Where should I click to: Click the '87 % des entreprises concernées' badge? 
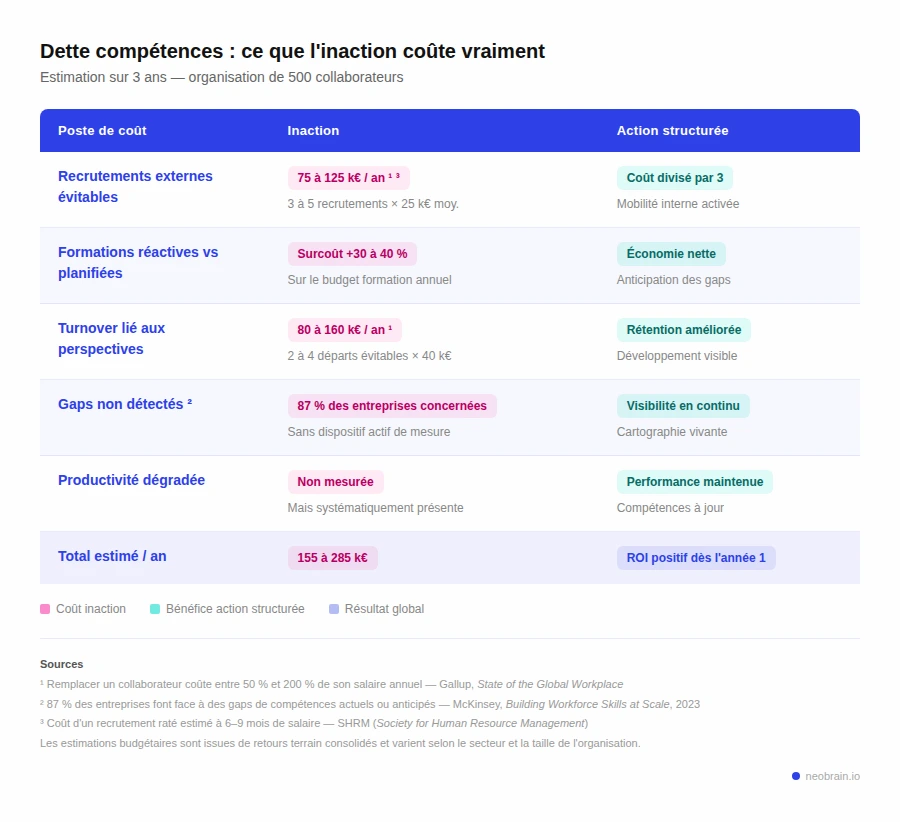pos(391,406)
